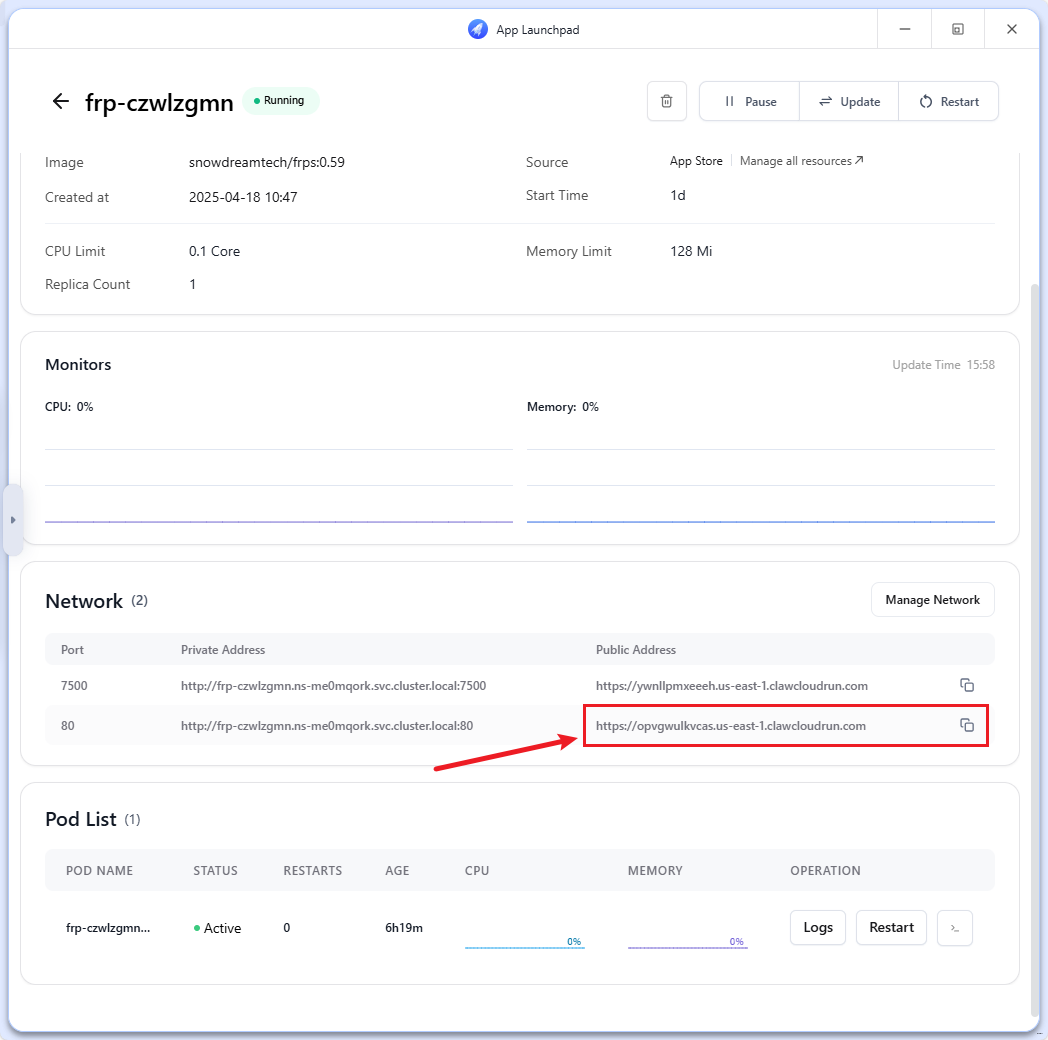
Task: Pause the running application
Action: (x=750, y=101)
